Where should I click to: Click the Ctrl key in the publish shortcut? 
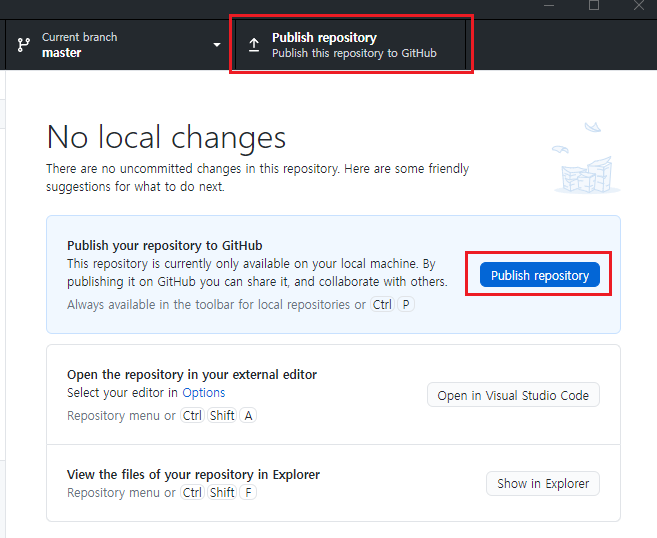382,305
